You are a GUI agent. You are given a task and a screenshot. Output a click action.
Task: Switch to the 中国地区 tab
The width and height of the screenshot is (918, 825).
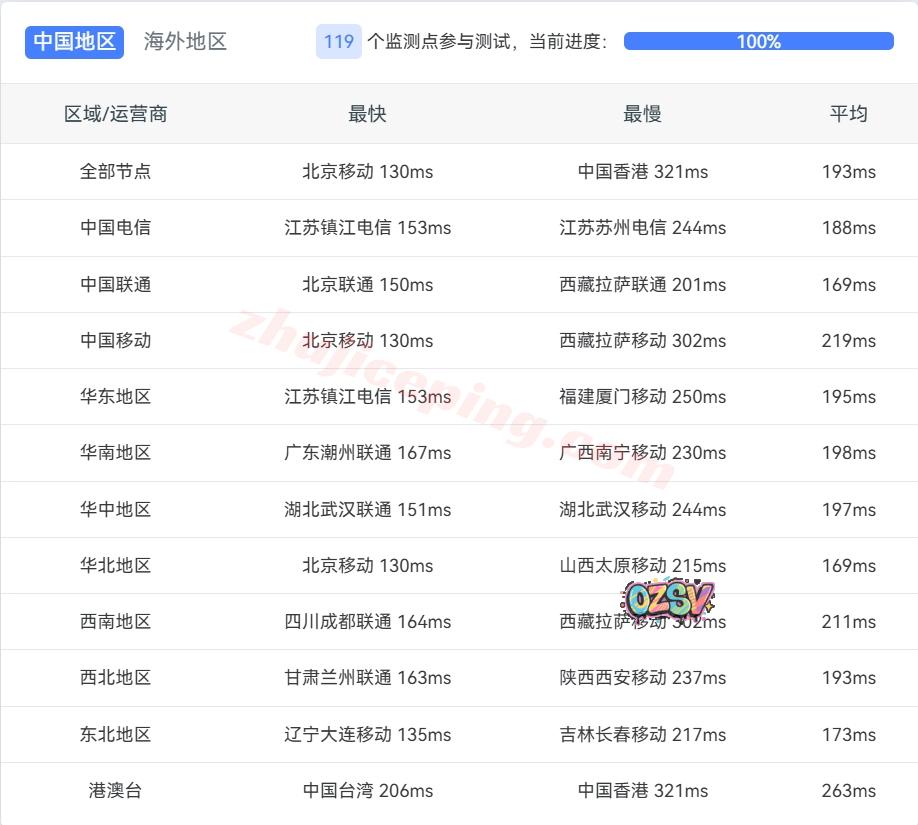pyautogui.click(x=74, y=42)
